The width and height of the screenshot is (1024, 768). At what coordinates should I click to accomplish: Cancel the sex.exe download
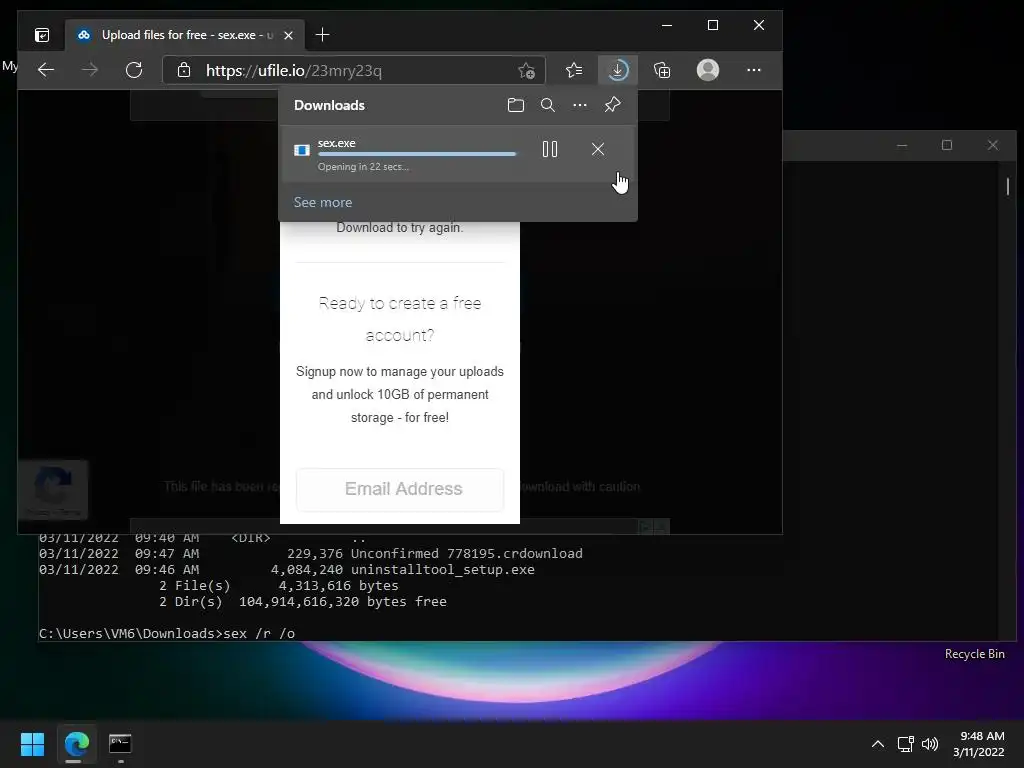pyautogui.click(x=598, y=150)
